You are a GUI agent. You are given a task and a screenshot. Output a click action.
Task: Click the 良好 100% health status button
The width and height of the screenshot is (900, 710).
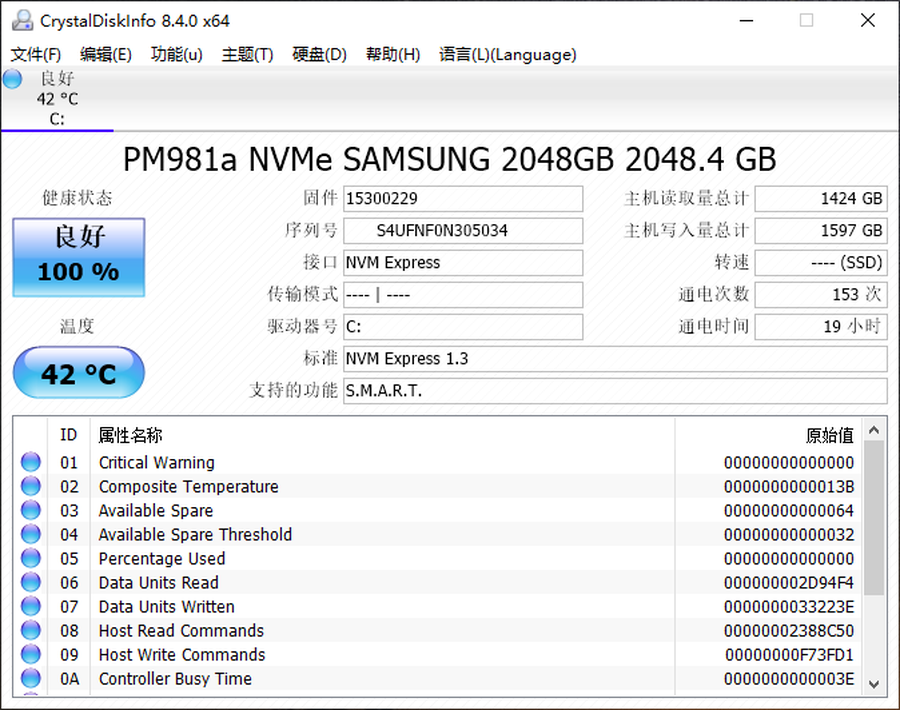click(79, 257)
